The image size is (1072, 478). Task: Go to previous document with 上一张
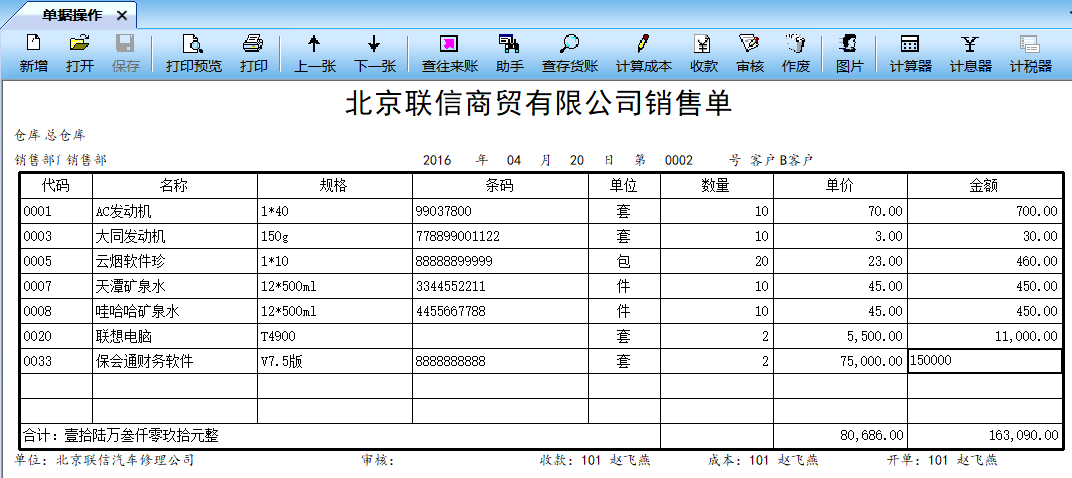point(314,53)
